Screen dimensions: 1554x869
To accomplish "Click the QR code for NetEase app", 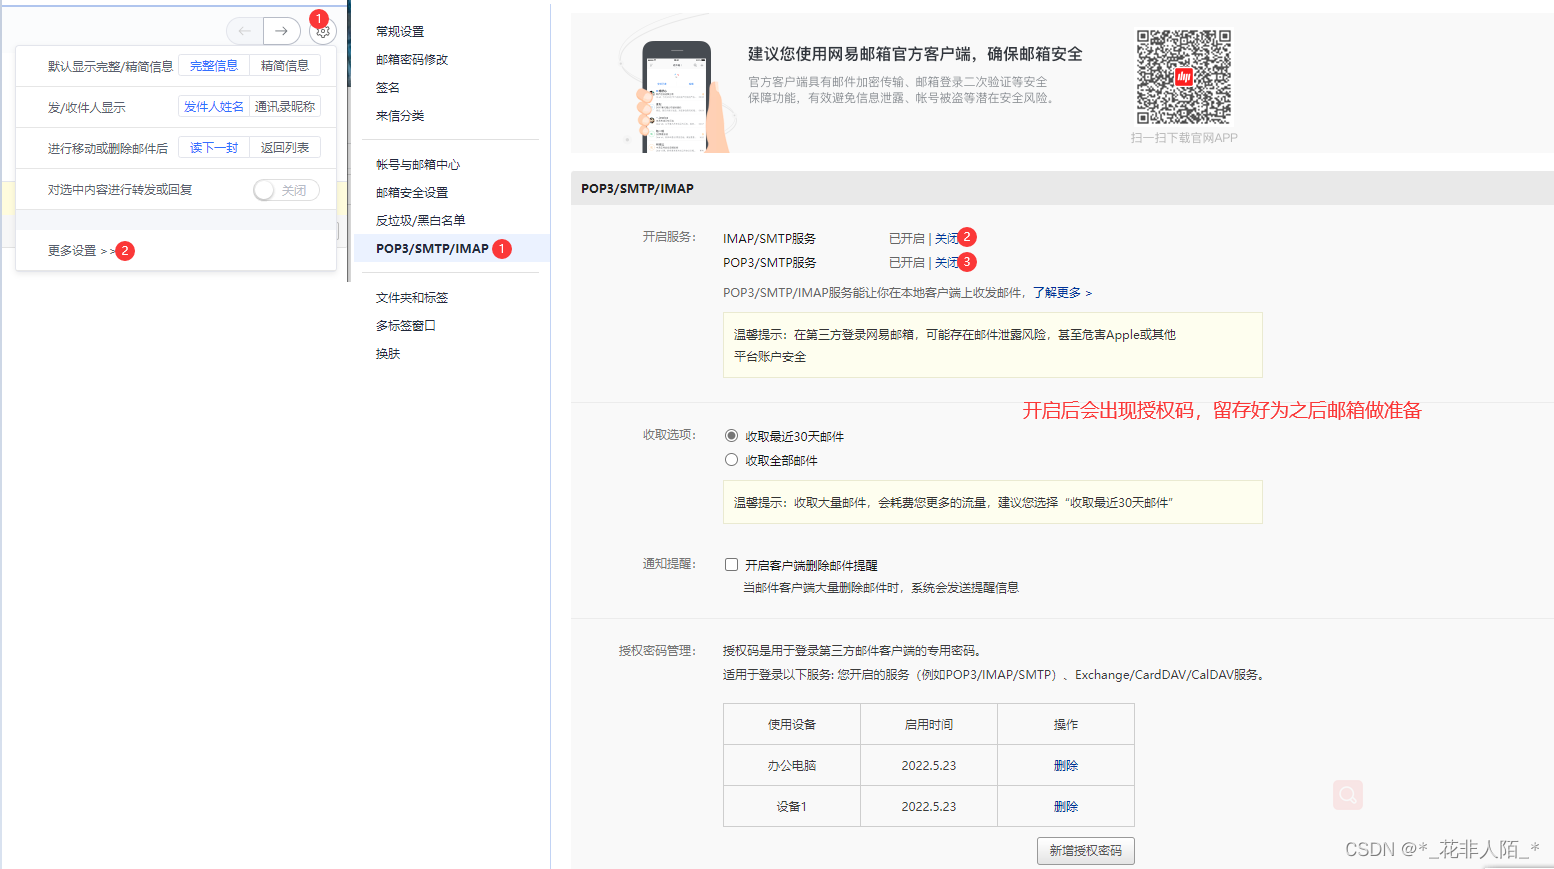I will pos(1184,77).
